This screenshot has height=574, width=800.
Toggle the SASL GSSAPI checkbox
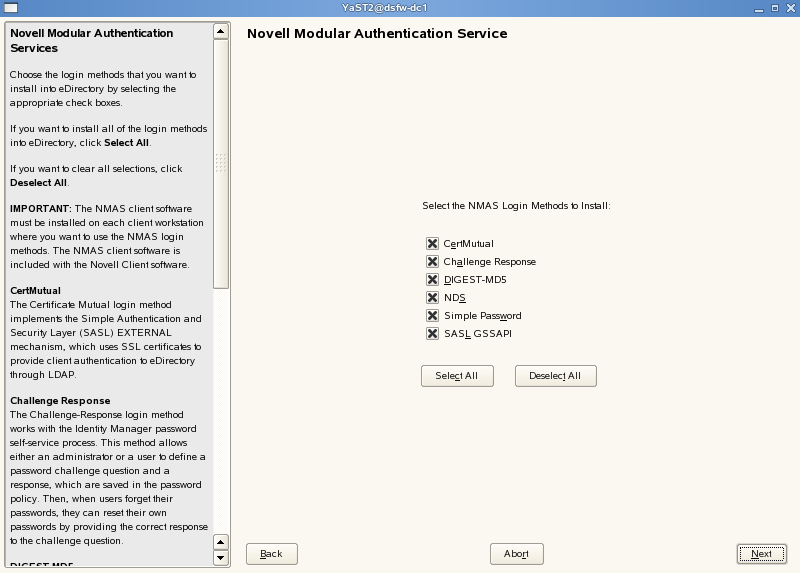(432, 334)
